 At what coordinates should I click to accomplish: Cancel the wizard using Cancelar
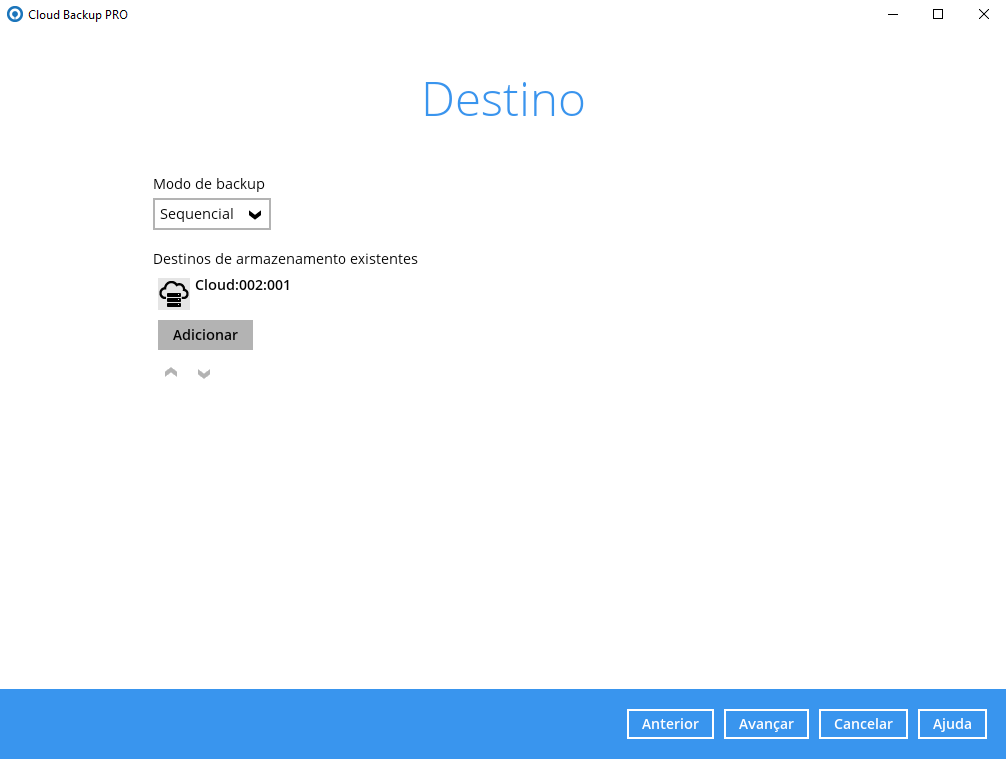pos(862,724)
